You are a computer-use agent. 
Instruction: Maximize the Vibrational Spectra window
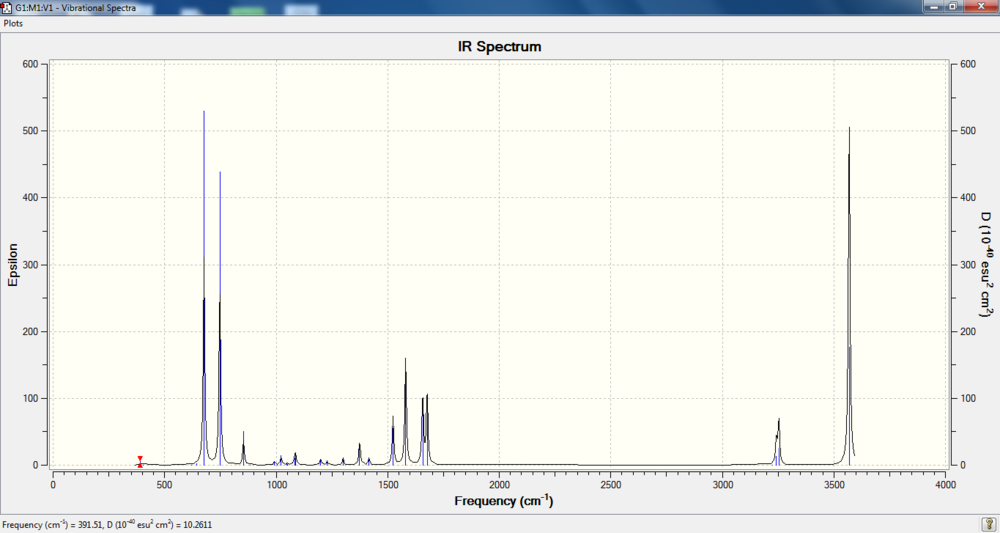(x=953, y=6)
